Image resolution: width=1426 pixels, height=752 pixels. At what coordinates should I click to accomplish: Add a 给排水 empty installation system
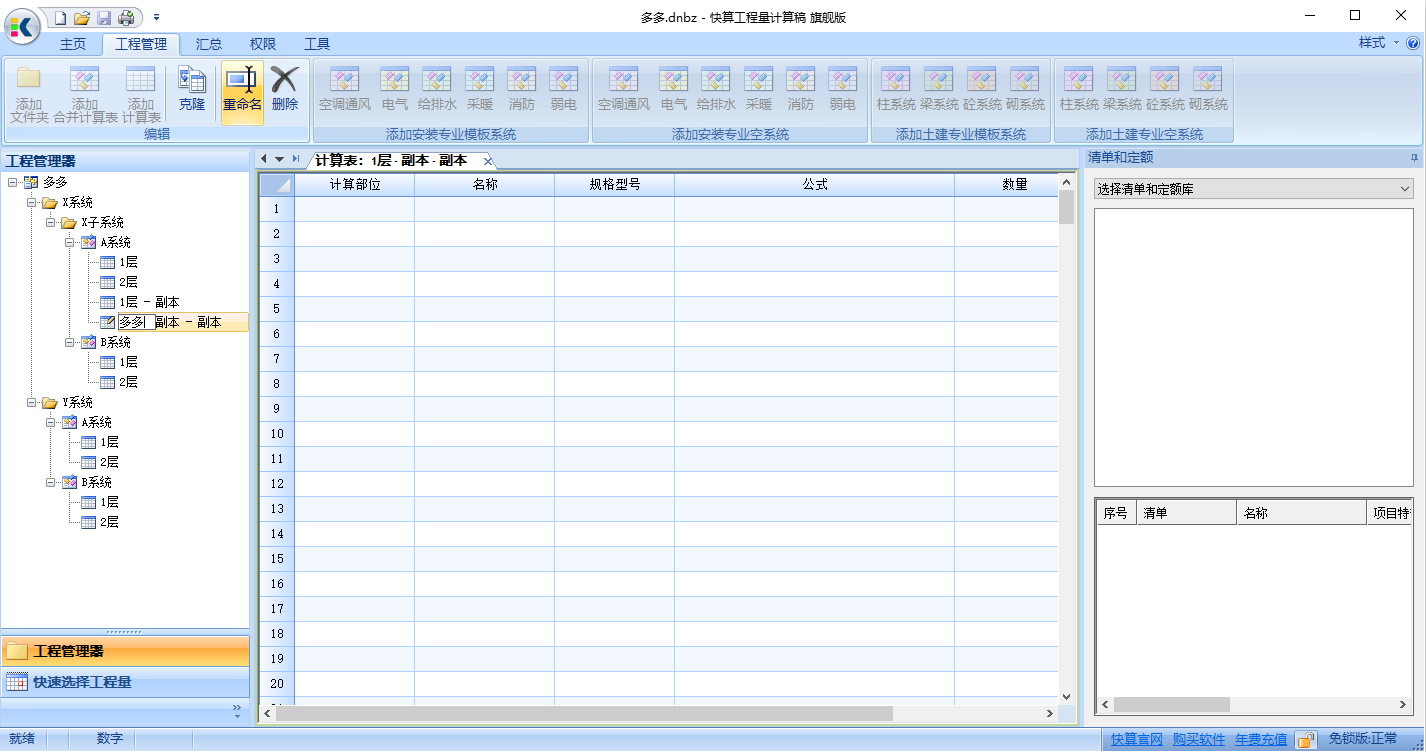(x=715, y=90)
